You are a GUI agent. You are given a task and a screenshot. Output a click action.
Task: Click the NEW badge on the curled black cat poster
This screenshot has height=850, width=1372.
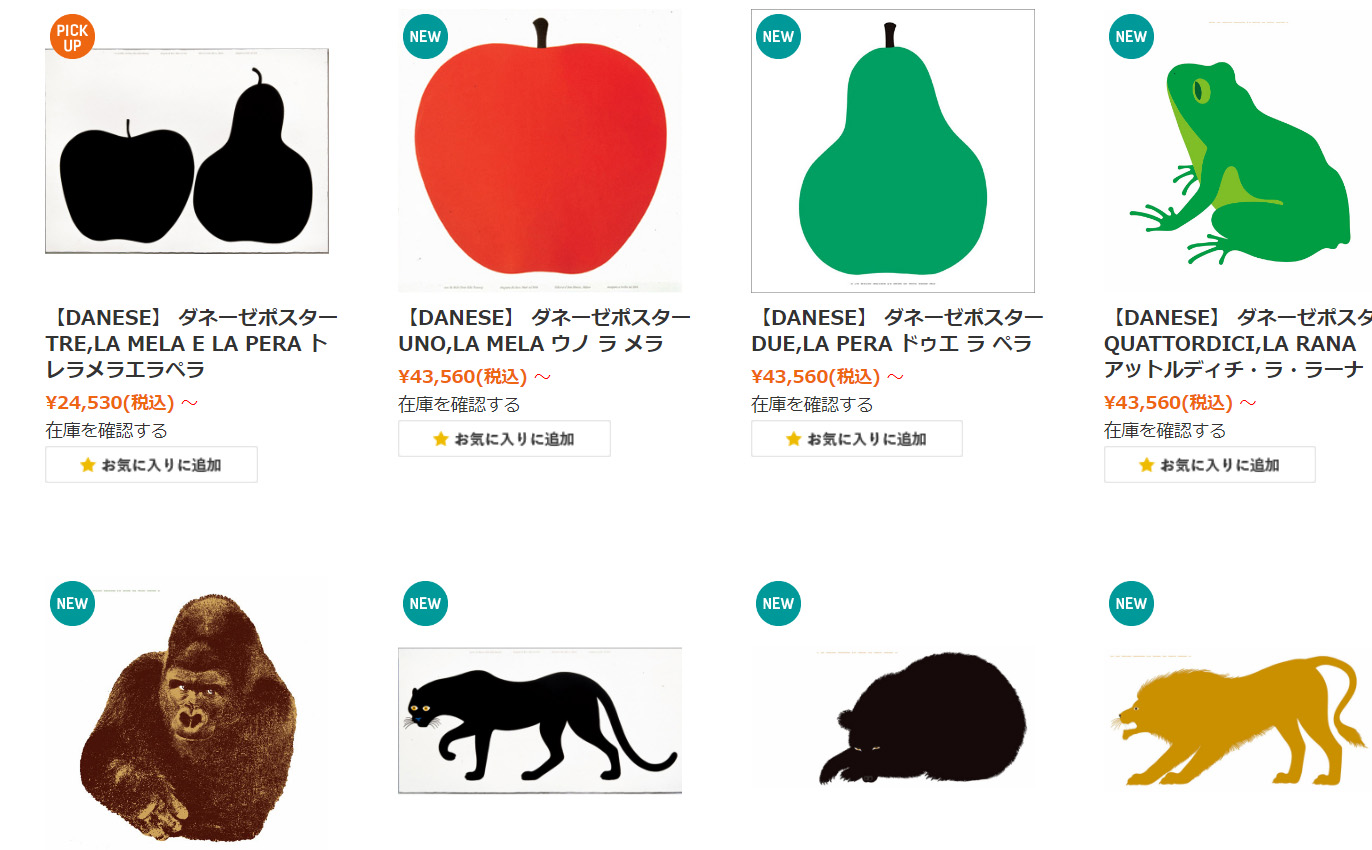tap(778, 604)
